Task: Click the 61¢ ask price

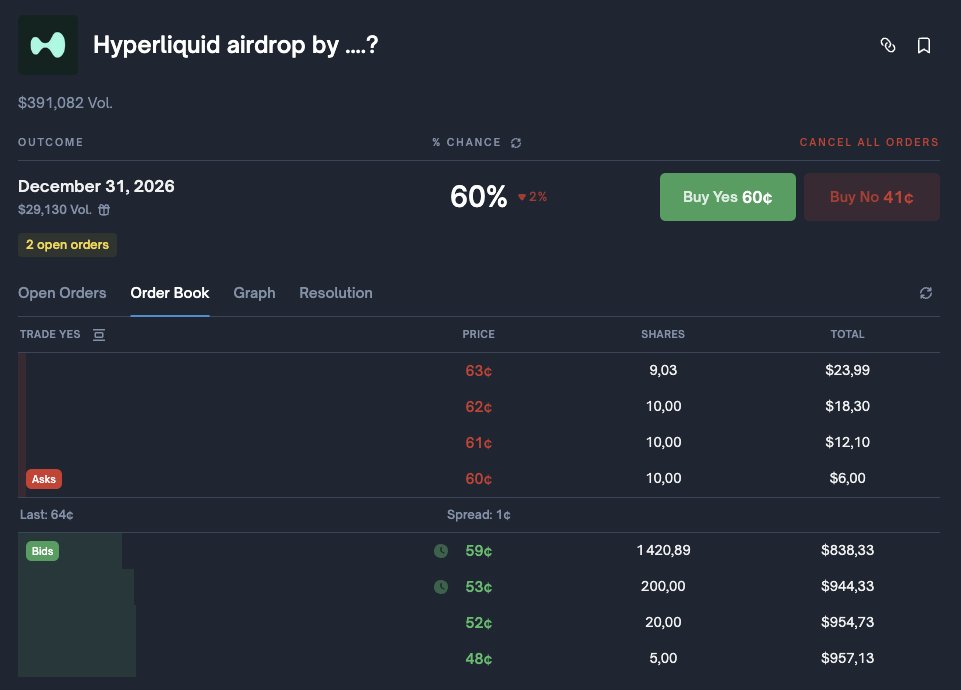Action: point(479,442)
